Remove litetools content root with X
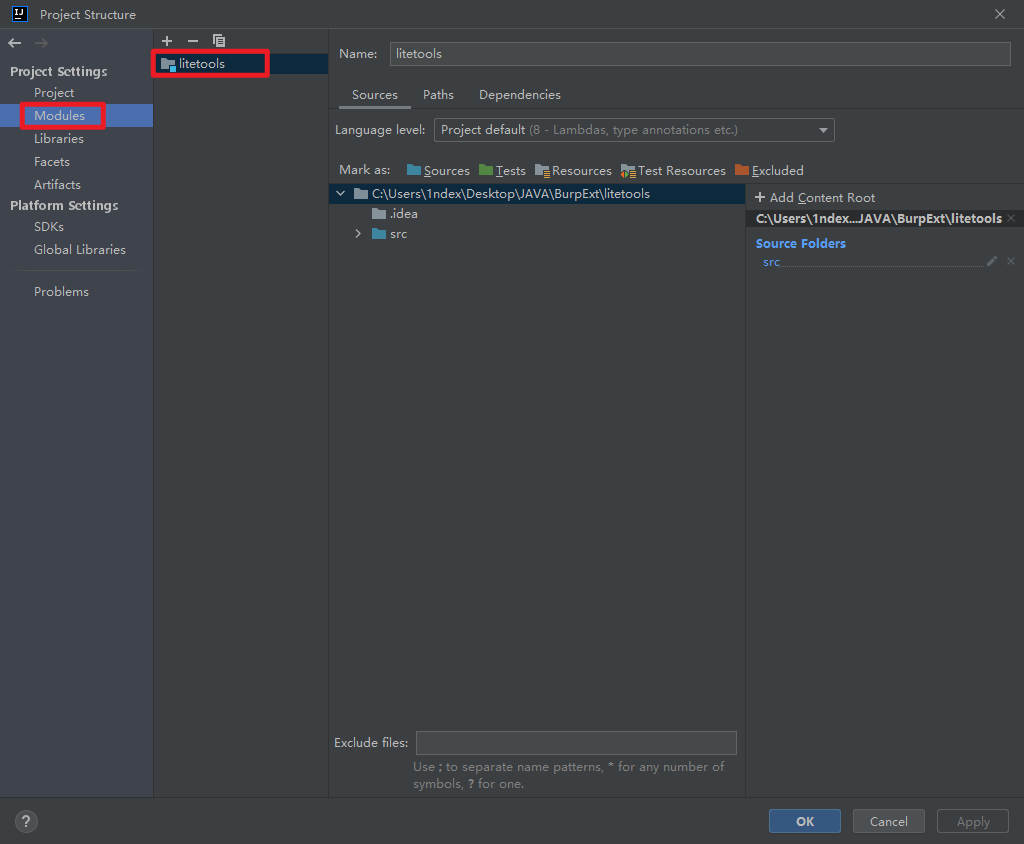The height and width of the screenshot is (844, 1024). click(1012, 218)
